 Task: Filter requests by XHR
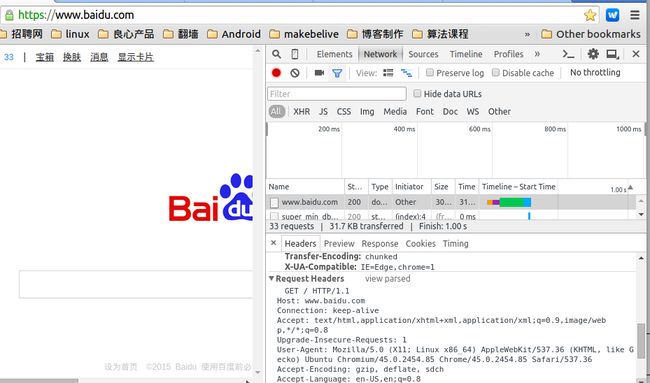pyautogui.click(x=301, y=112)
